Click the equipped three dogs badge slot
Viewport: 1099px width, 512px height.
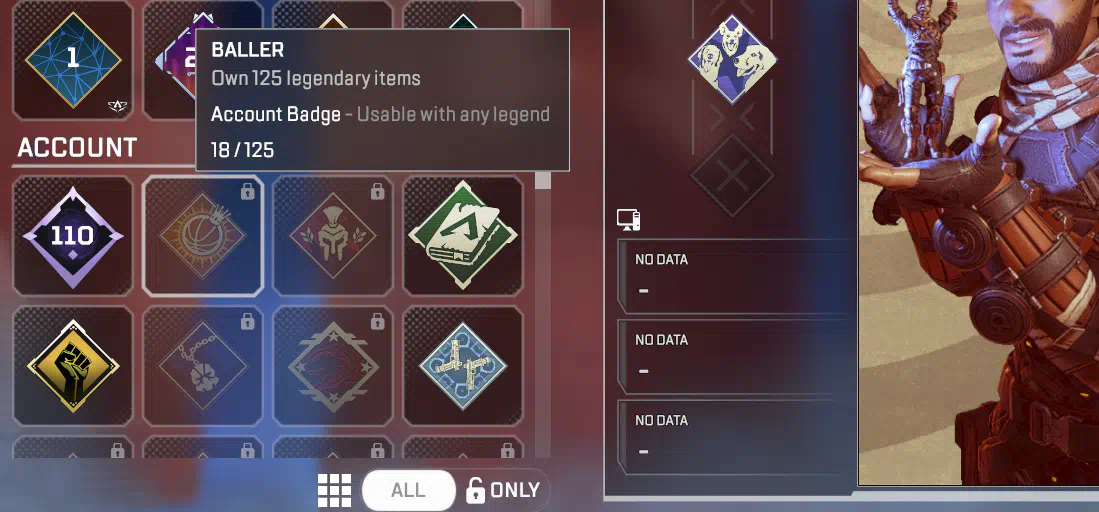(732, 59)
